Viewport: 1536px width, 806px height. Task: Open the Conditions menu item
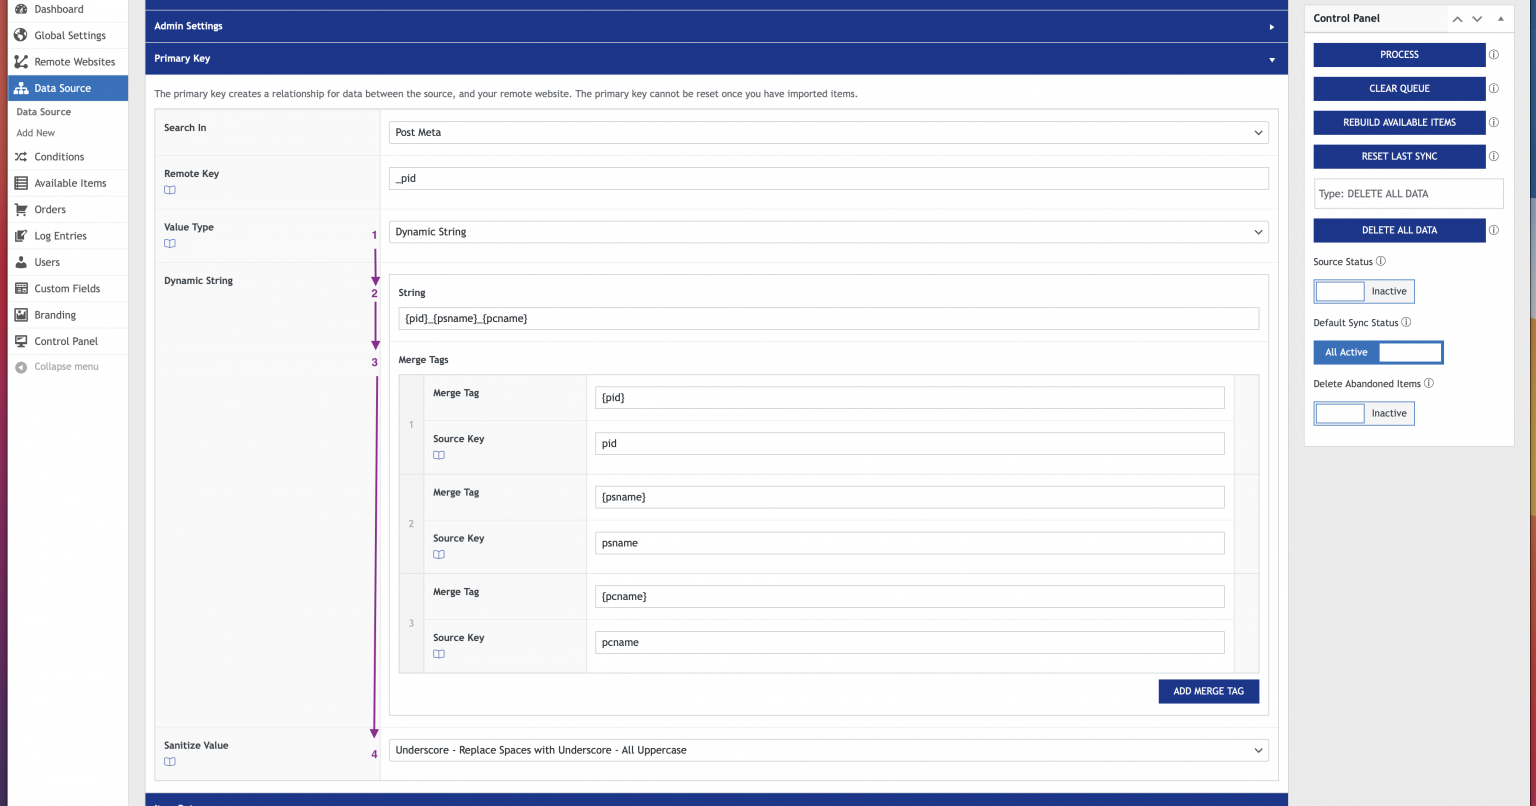click(x=68, y=157)
